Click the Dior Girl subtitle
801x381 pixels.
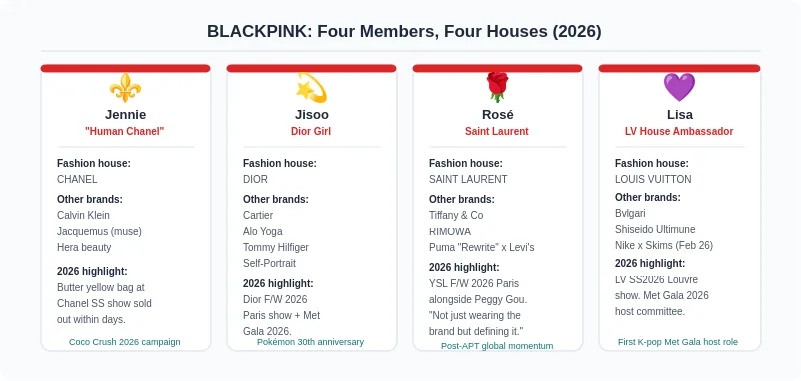(311, 131)
